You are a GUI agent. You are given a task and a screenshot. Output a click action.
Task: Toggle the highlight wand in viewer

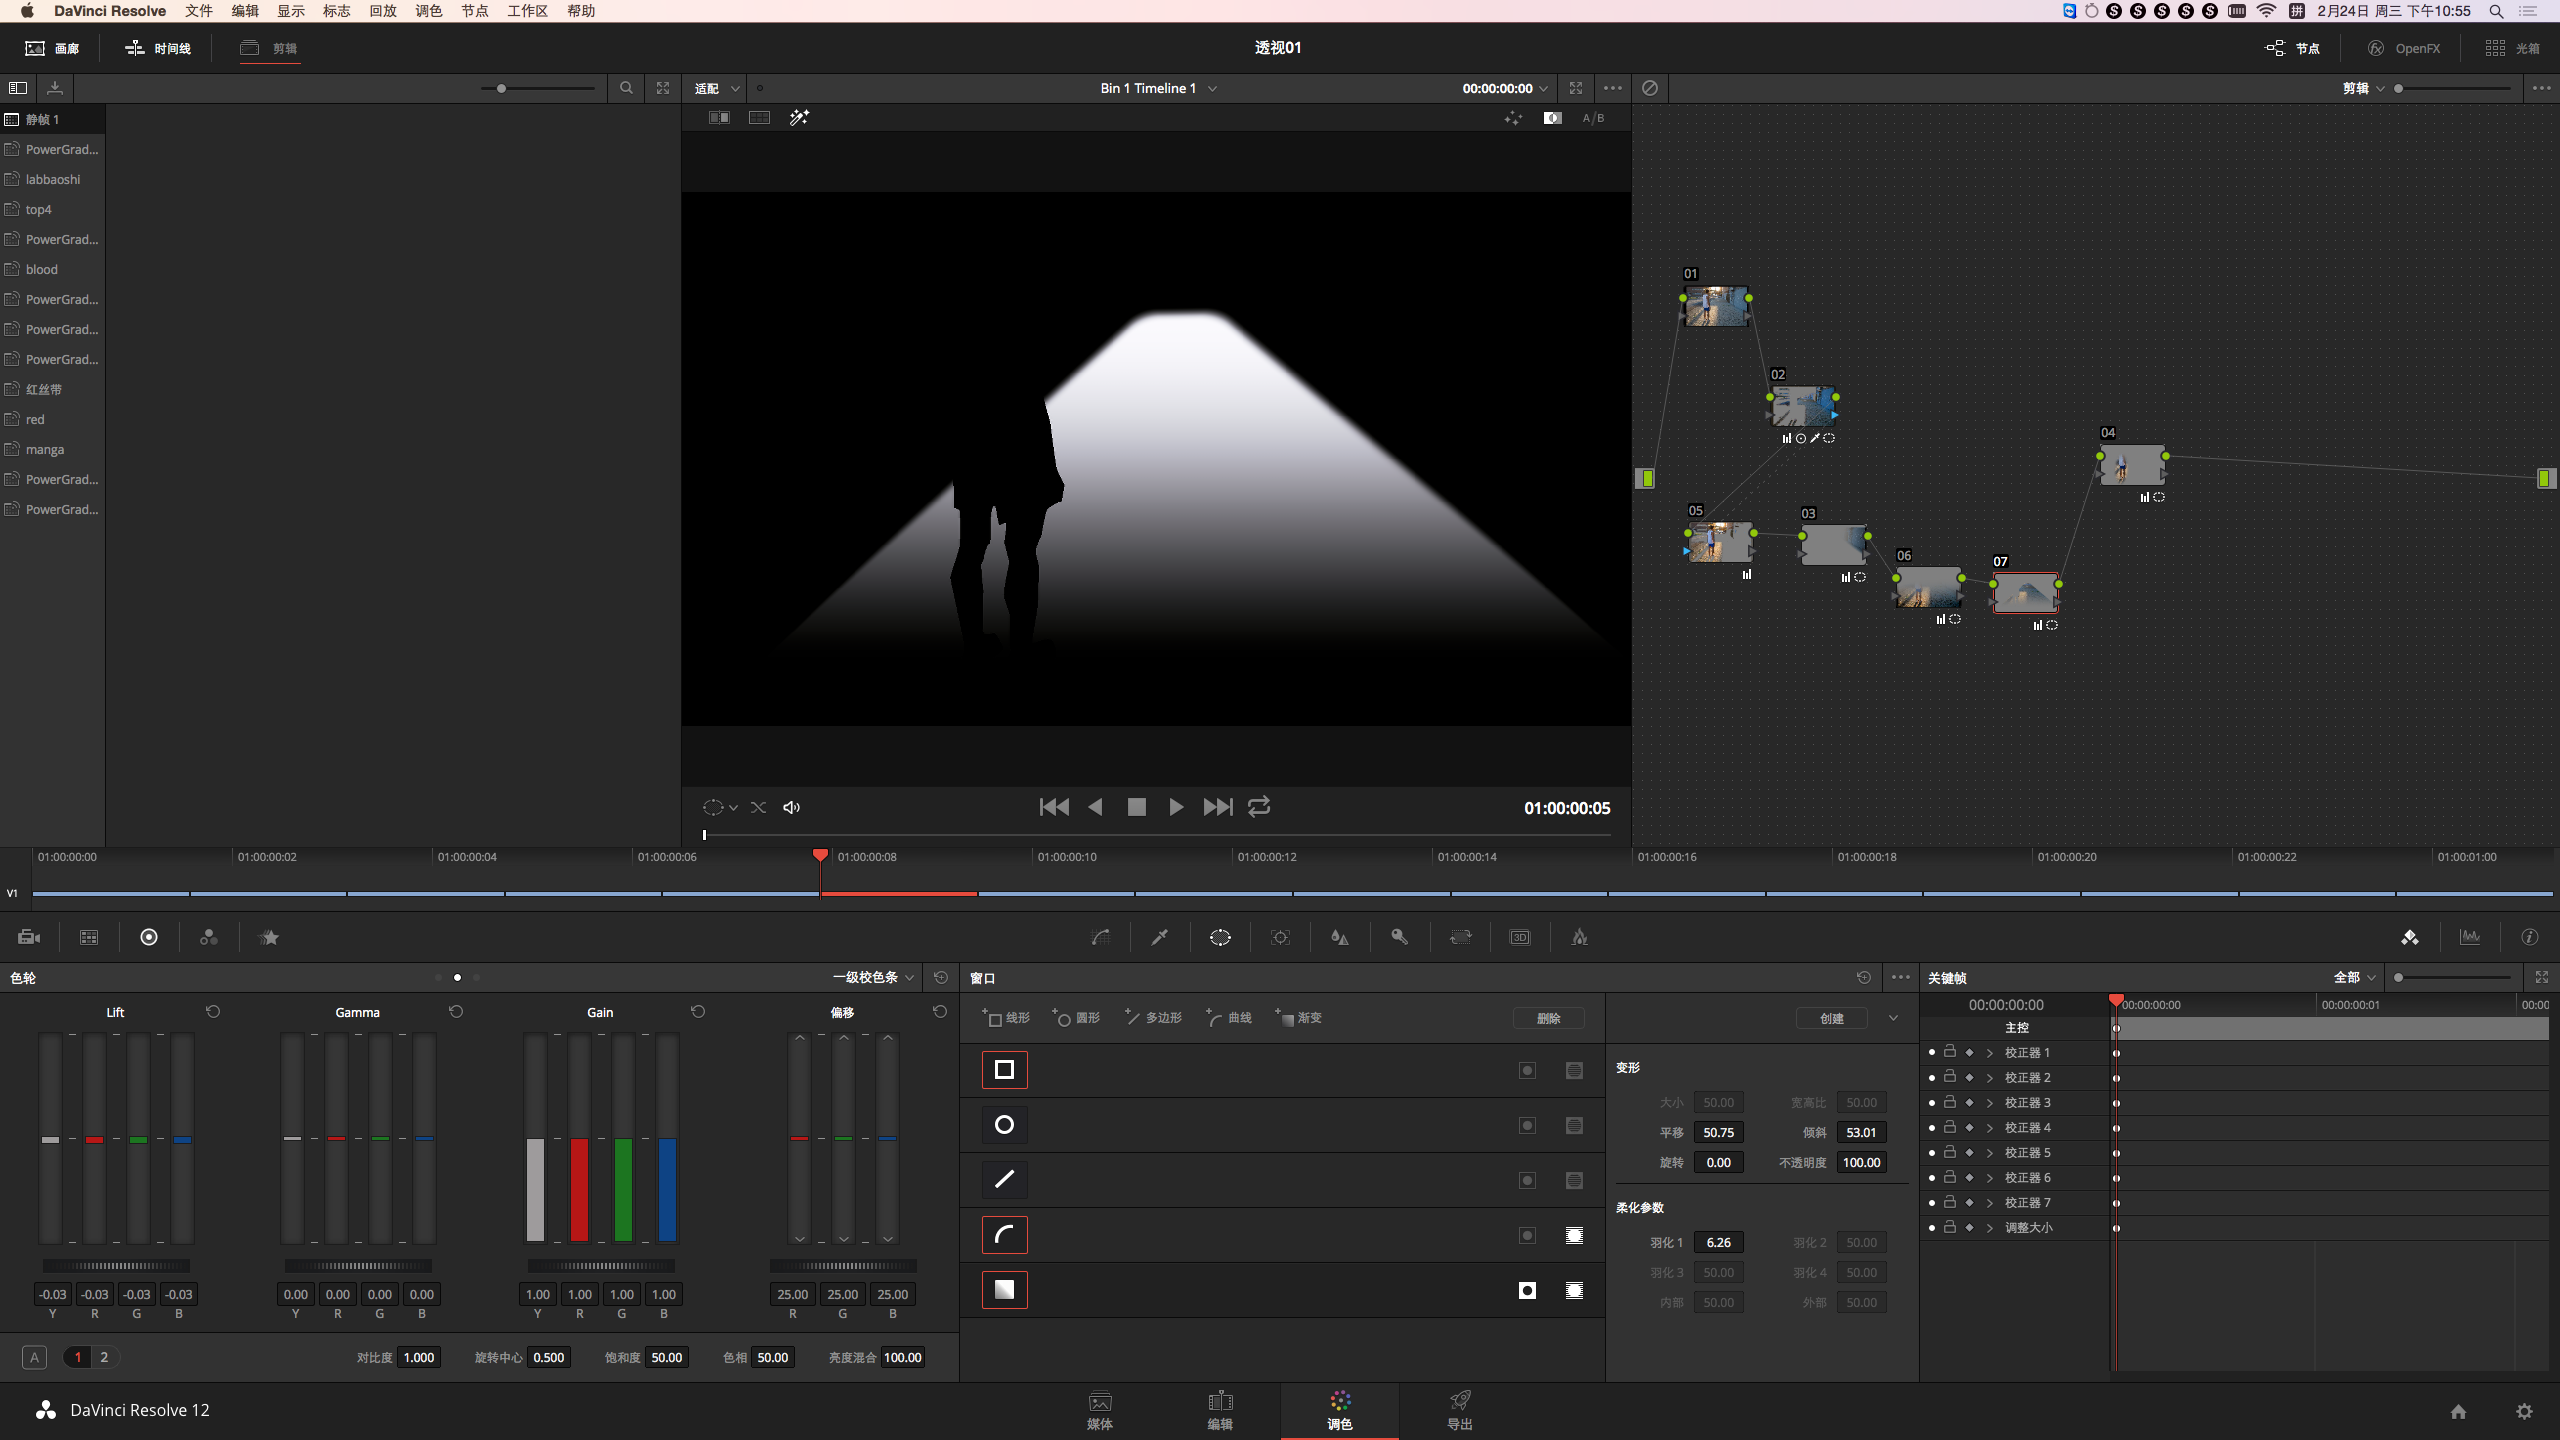799,118
